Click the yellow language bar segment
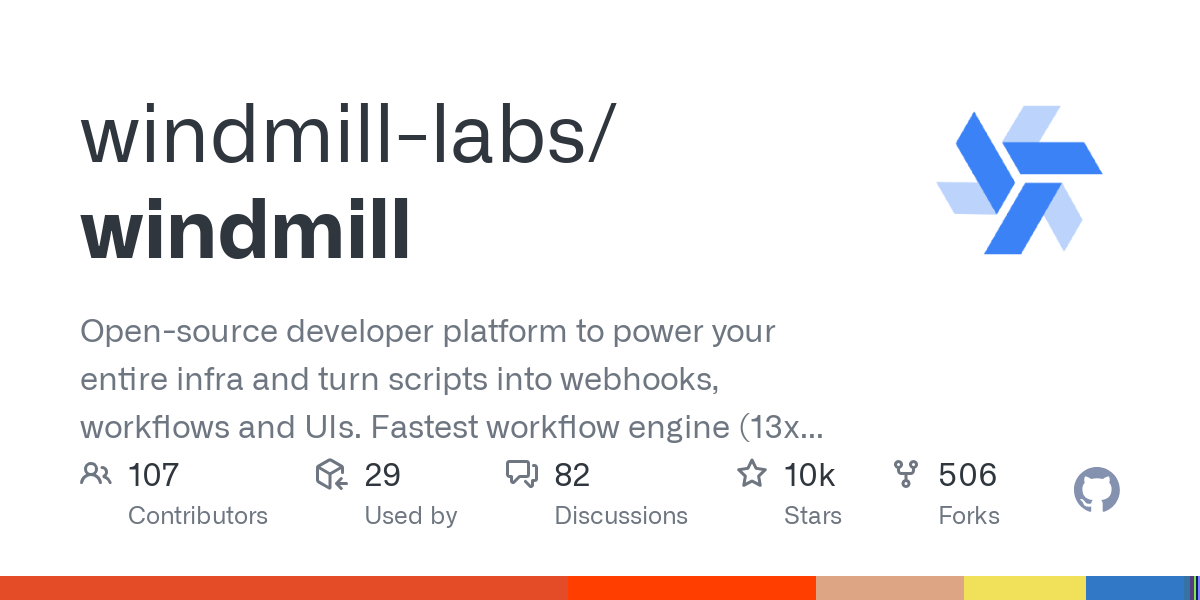Image resolution: width=1200 pixels, height=600 pixels. (1025, 588)
